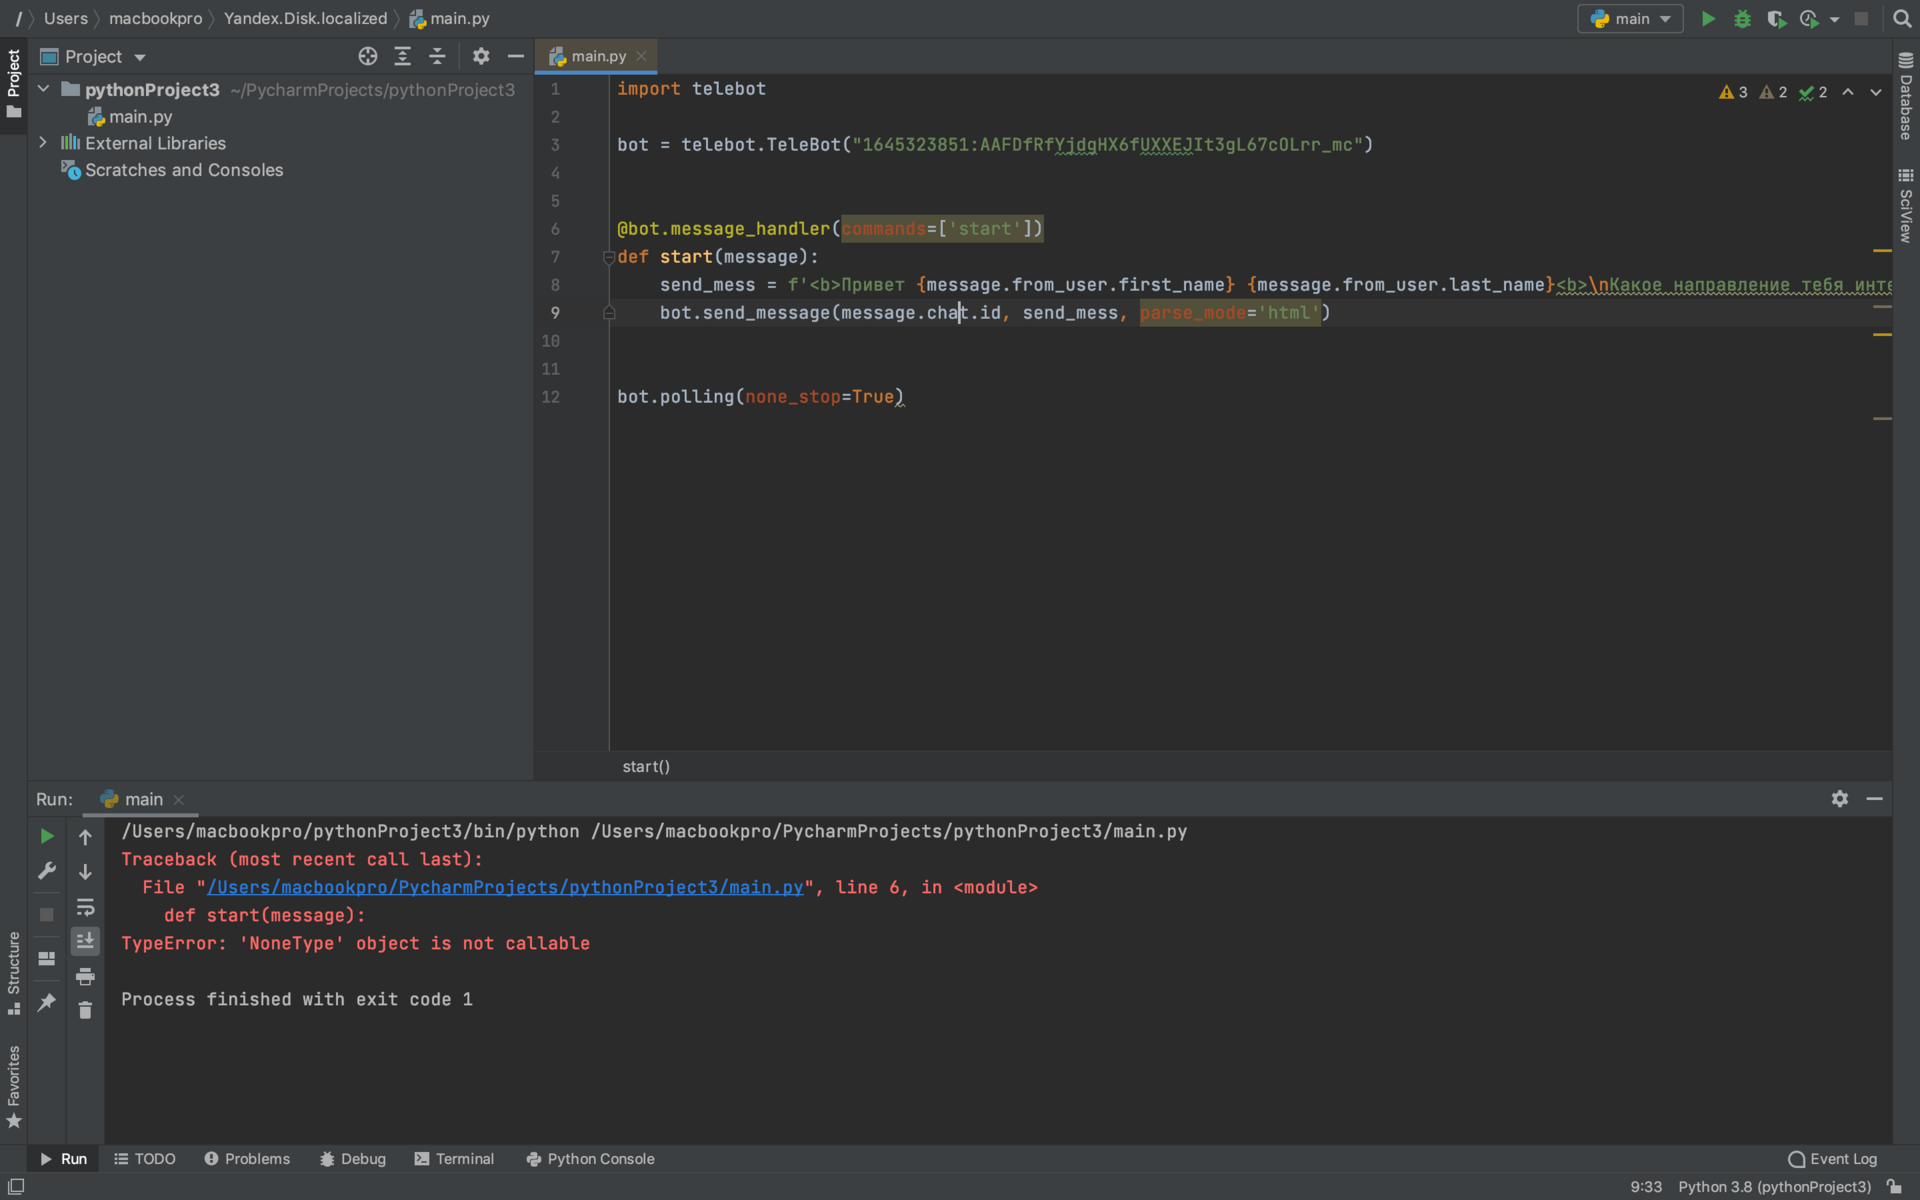Close the main.py editor tab
Viewport: 1920px width, 1200px height.
[642, 57]
